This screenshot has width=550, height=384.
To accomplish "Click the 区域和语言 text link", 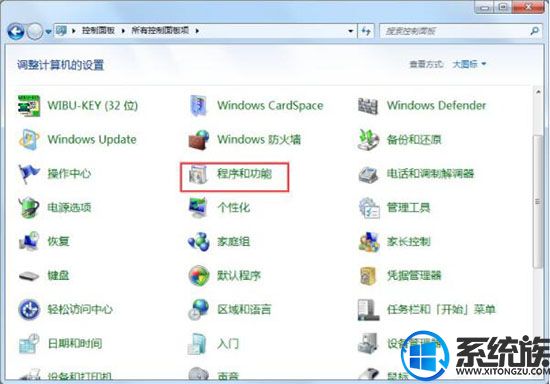I will 244,309.
